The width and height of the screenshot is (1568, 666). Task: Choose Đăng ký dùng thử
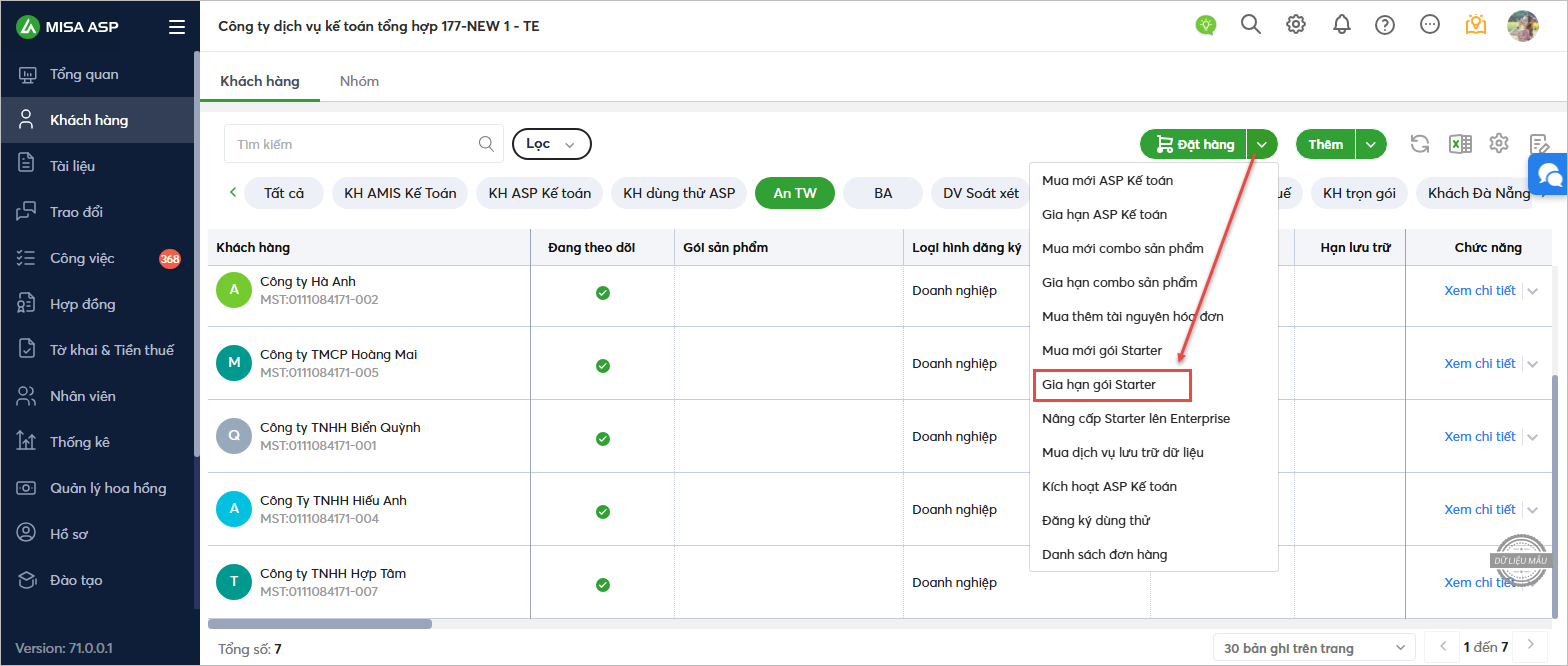point(1154,521)
